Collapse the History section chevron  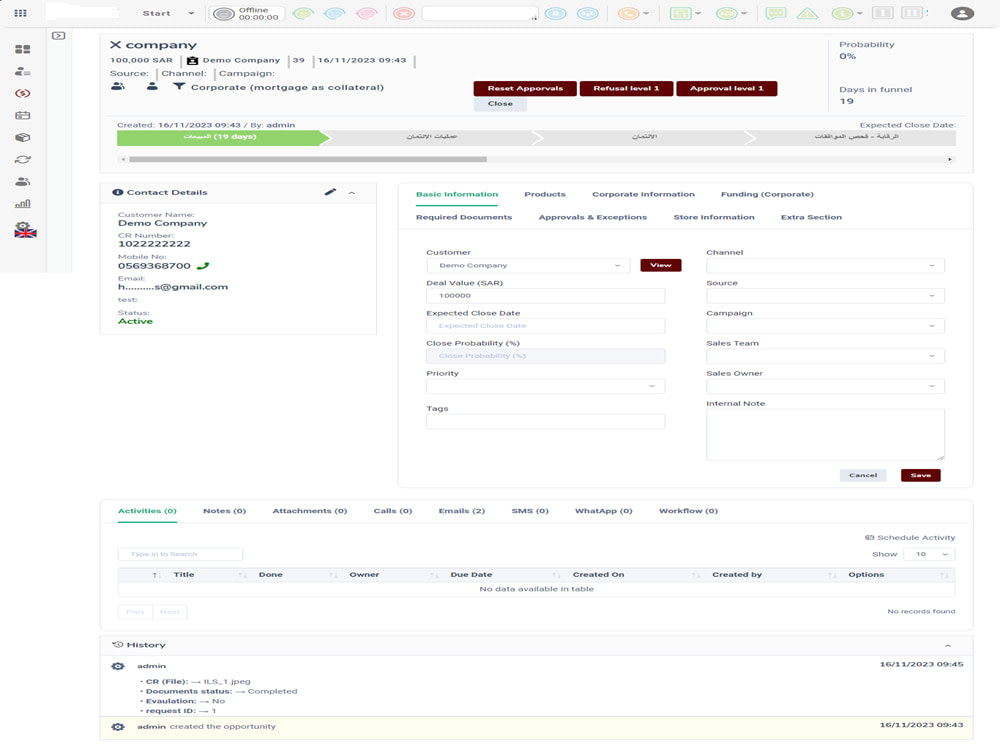tap(948, 645)
